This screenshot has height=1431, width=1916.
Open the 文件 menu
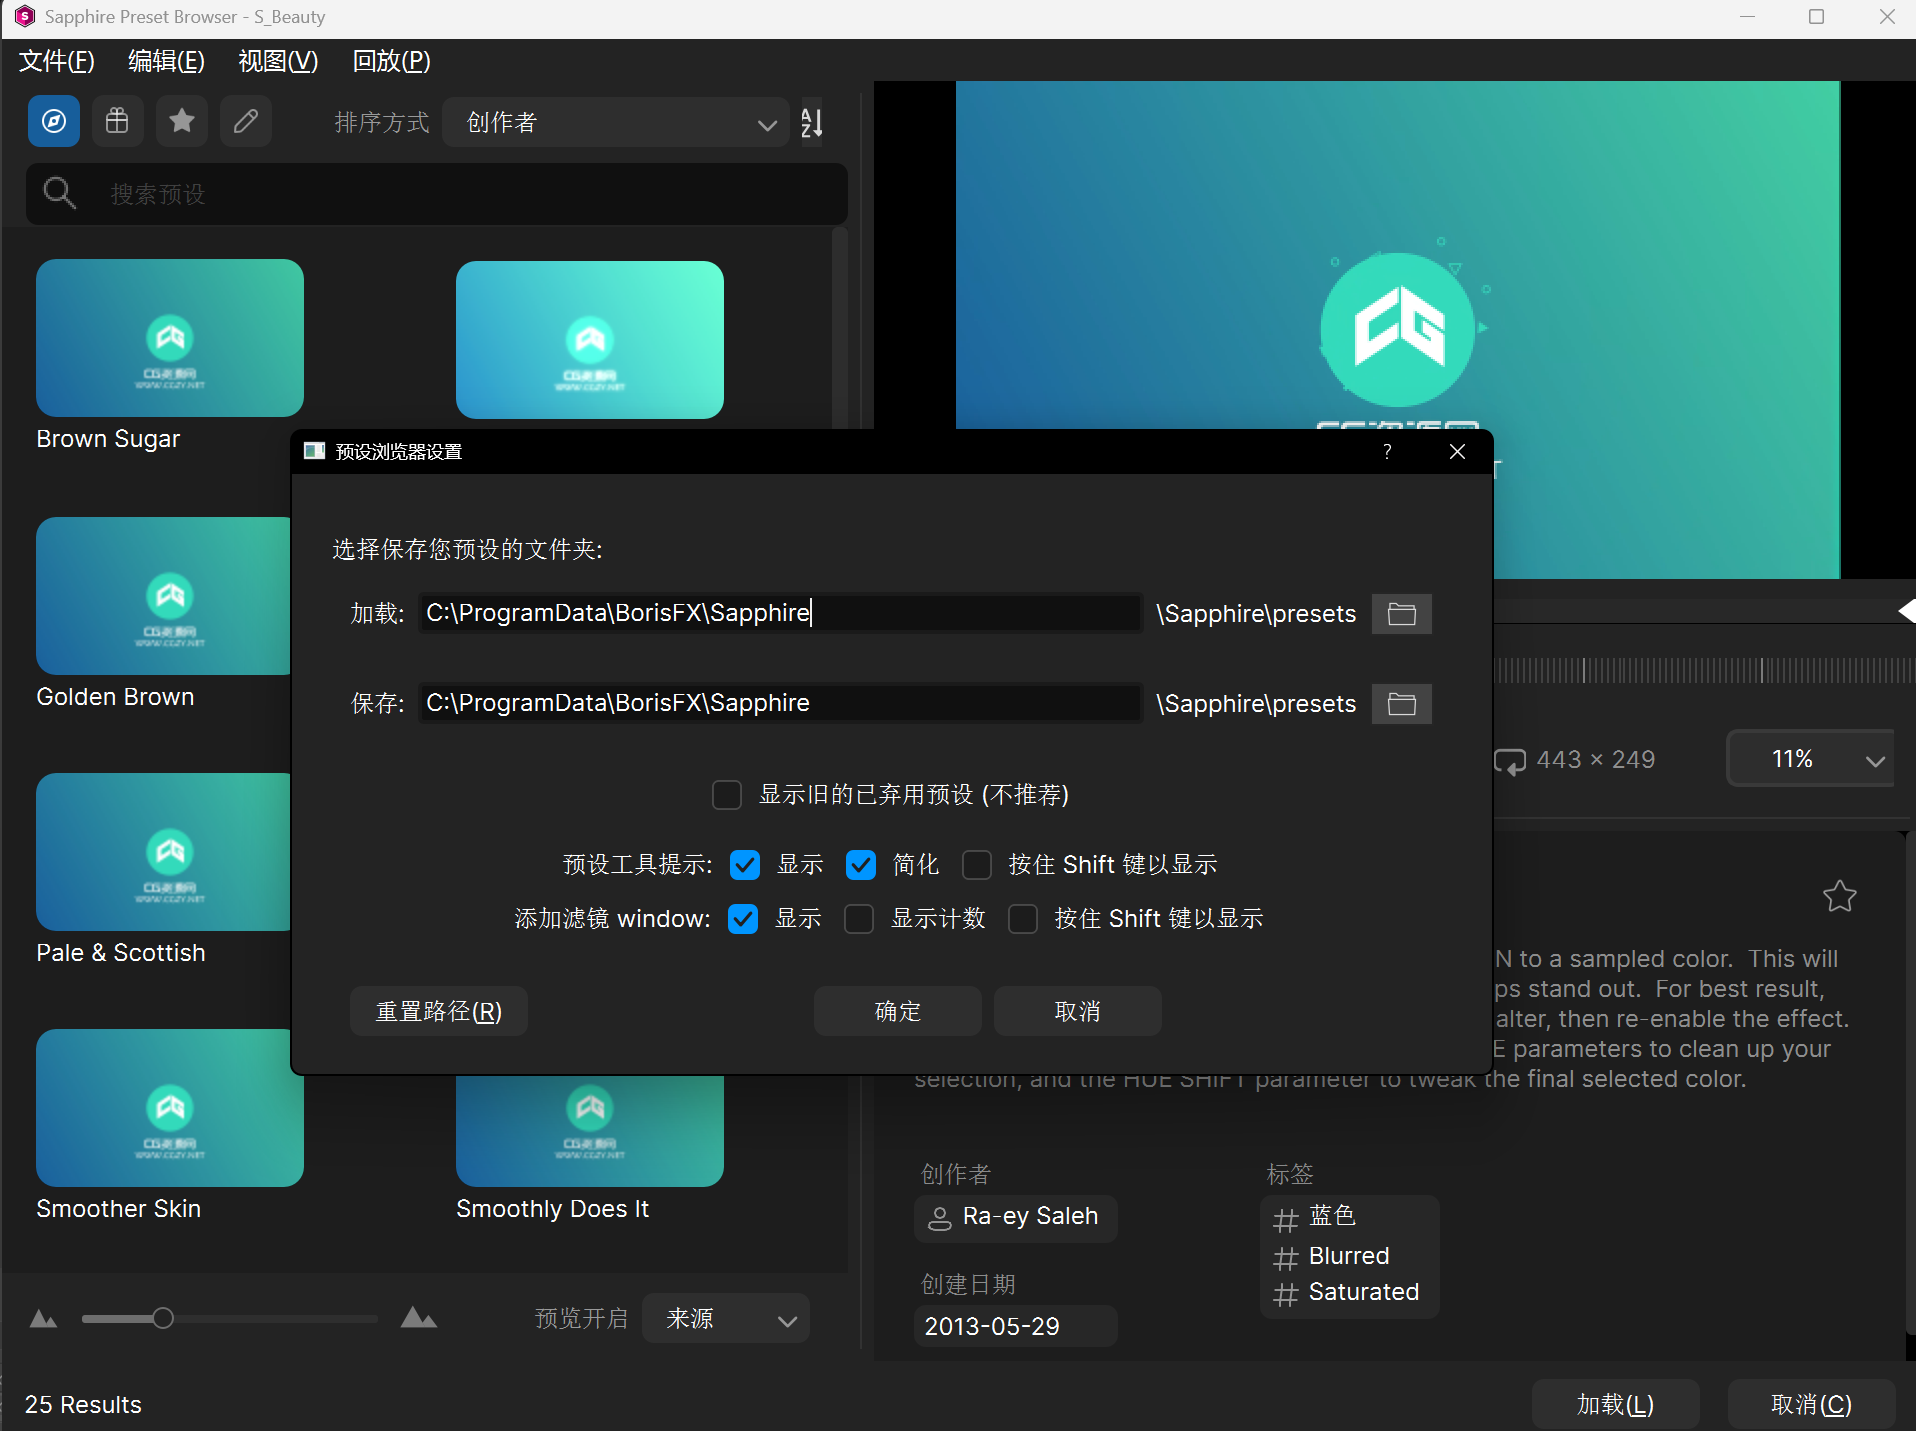tap(56, 61)
